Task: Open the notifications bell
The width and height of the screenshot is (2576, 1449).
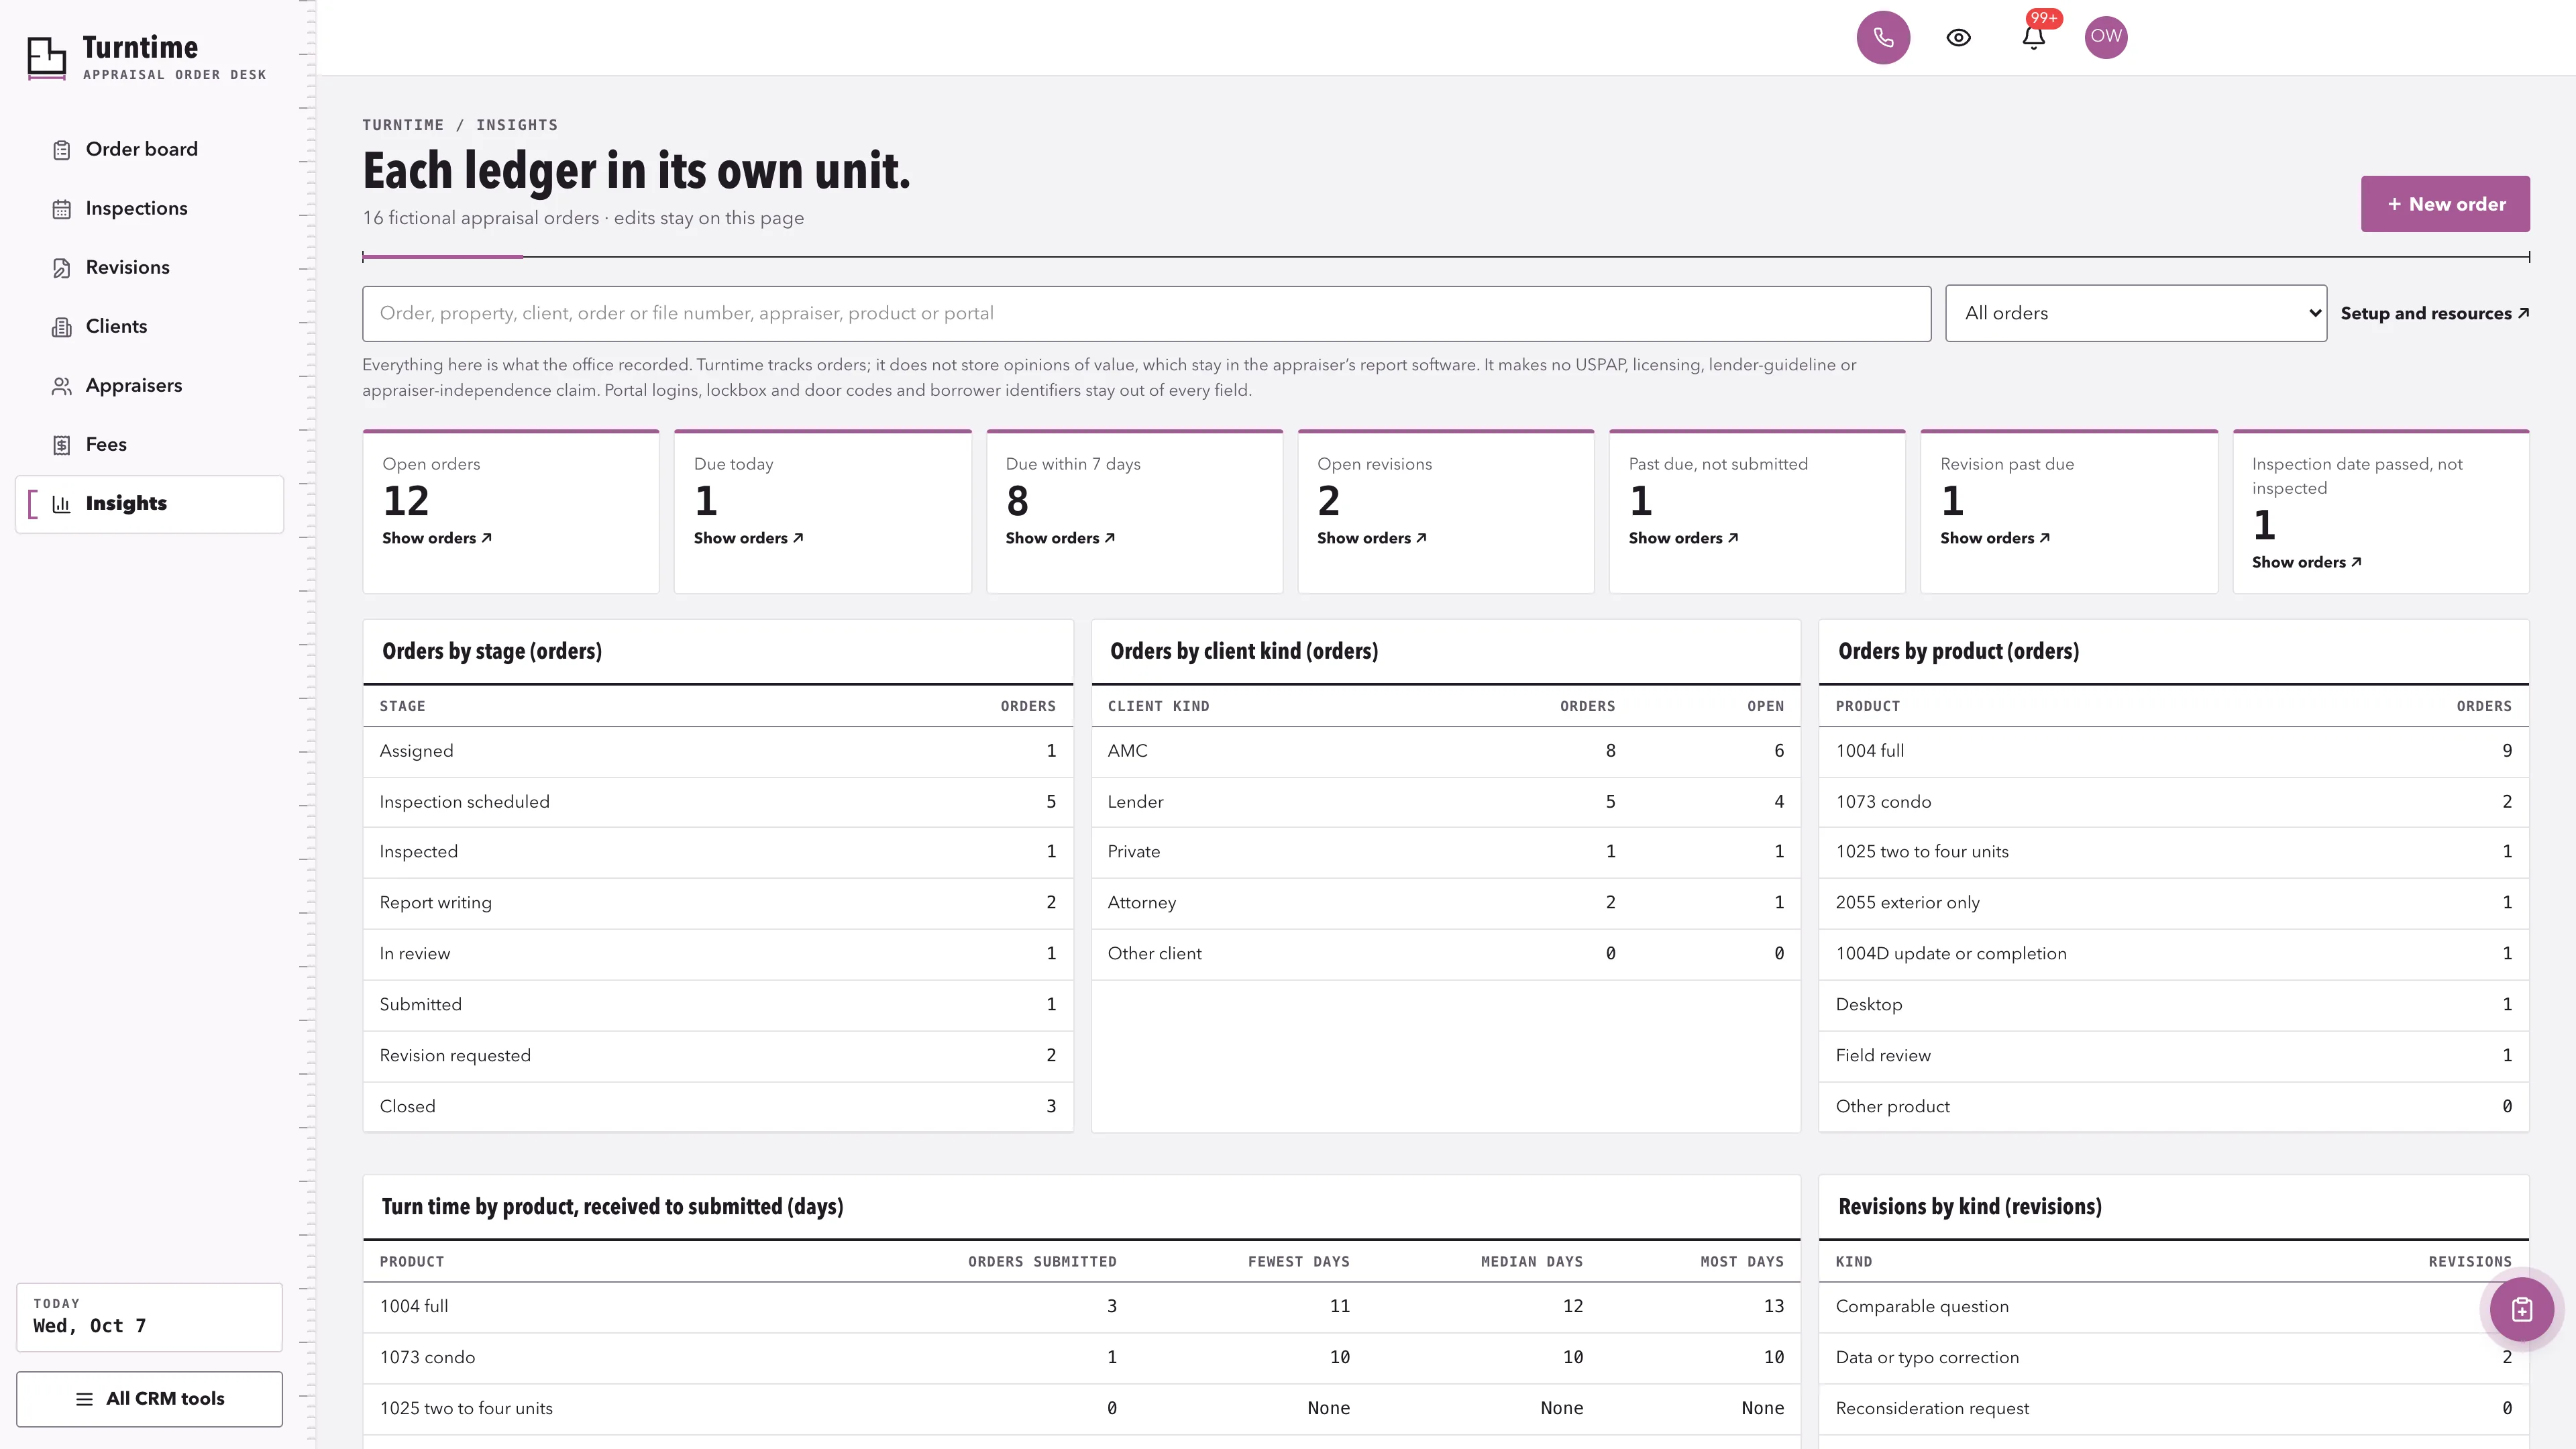Action: pyautogui.click(x=2033, y=37)
